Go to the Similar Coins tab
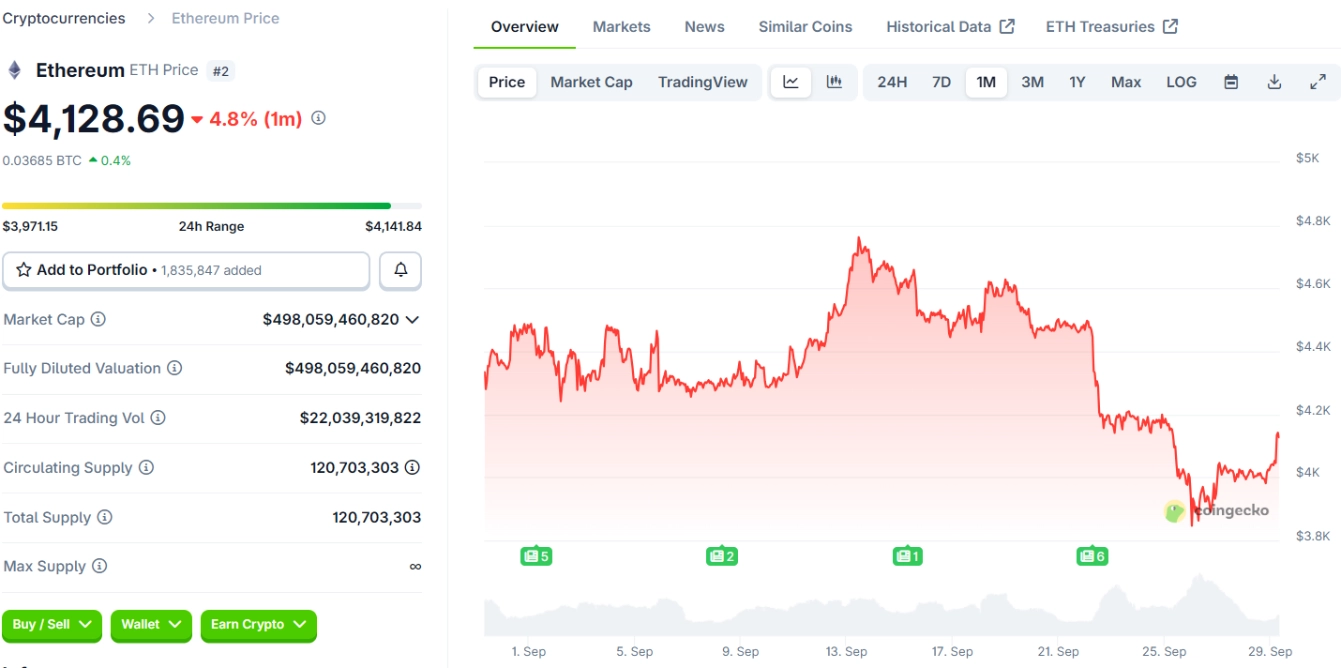The image size is (1341, 668). point(805,27)
